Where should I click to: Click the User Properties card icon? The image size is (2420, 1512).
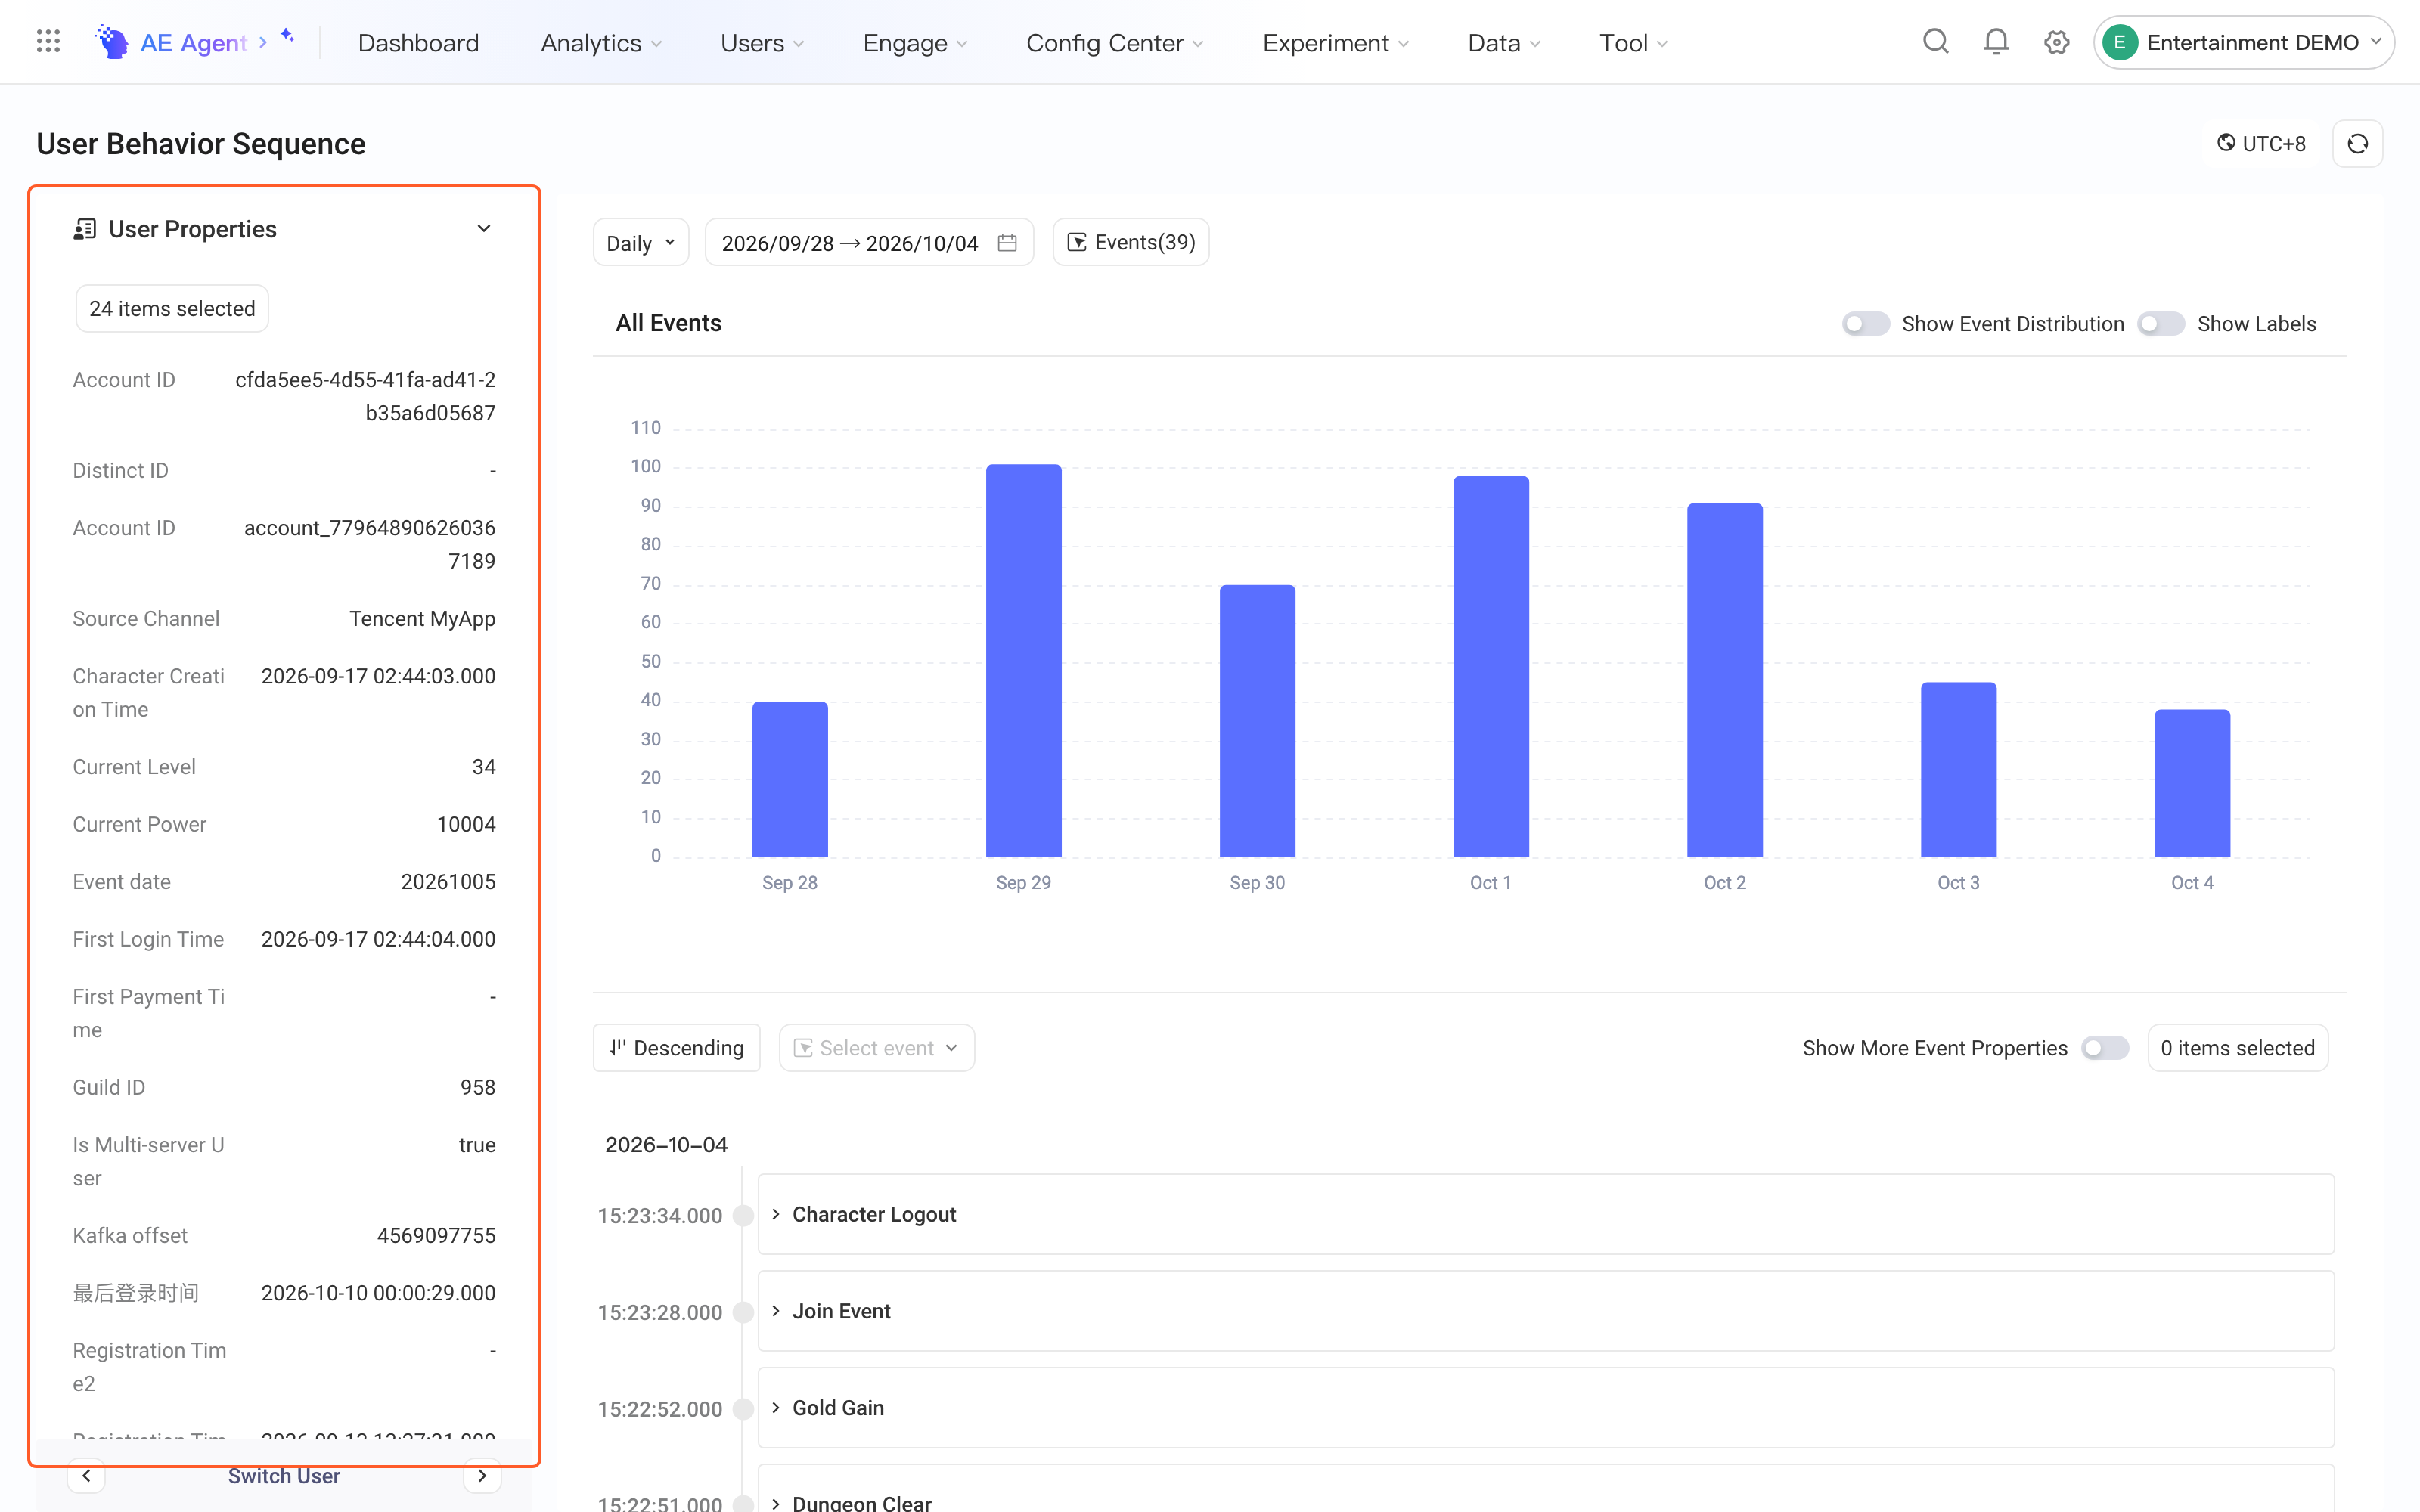click(85, 229)
